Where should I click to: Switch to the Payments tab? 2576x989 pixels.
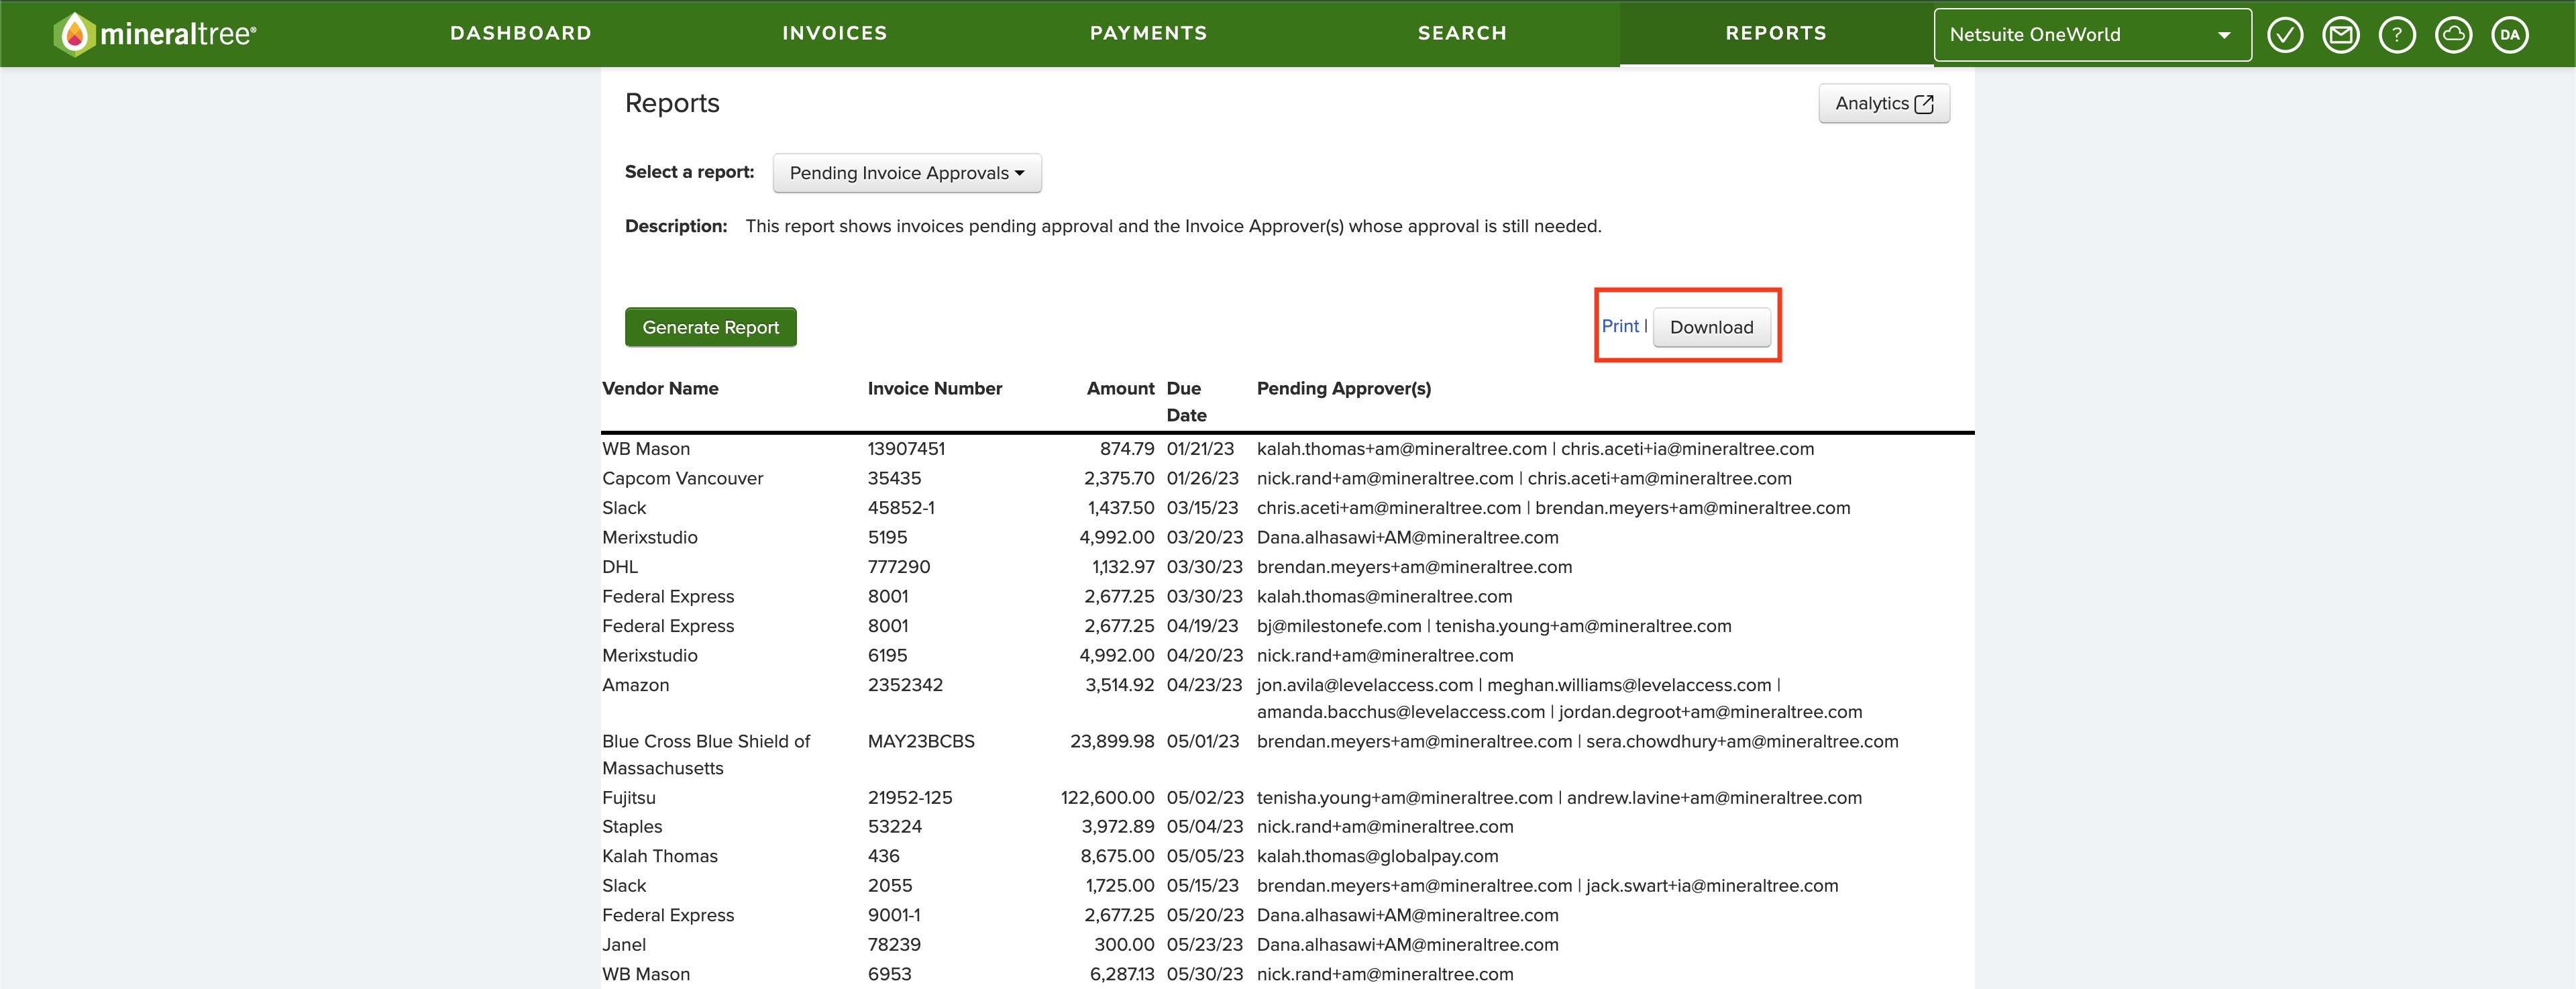(x=1149, y=33)
